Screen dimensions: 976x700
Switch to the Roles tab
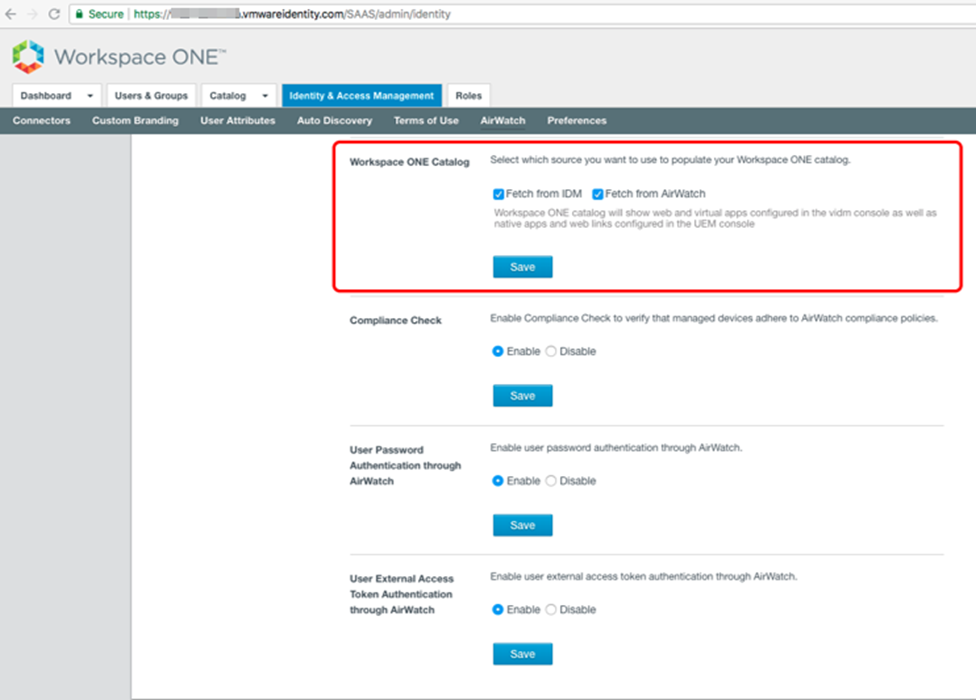468,96
